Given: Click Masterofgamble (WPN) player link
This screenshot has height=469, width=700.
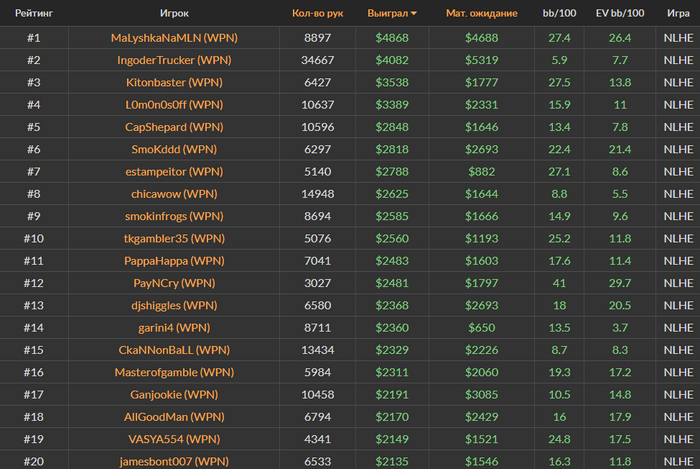Looking at the screenshot, I should tap(174, 373).
